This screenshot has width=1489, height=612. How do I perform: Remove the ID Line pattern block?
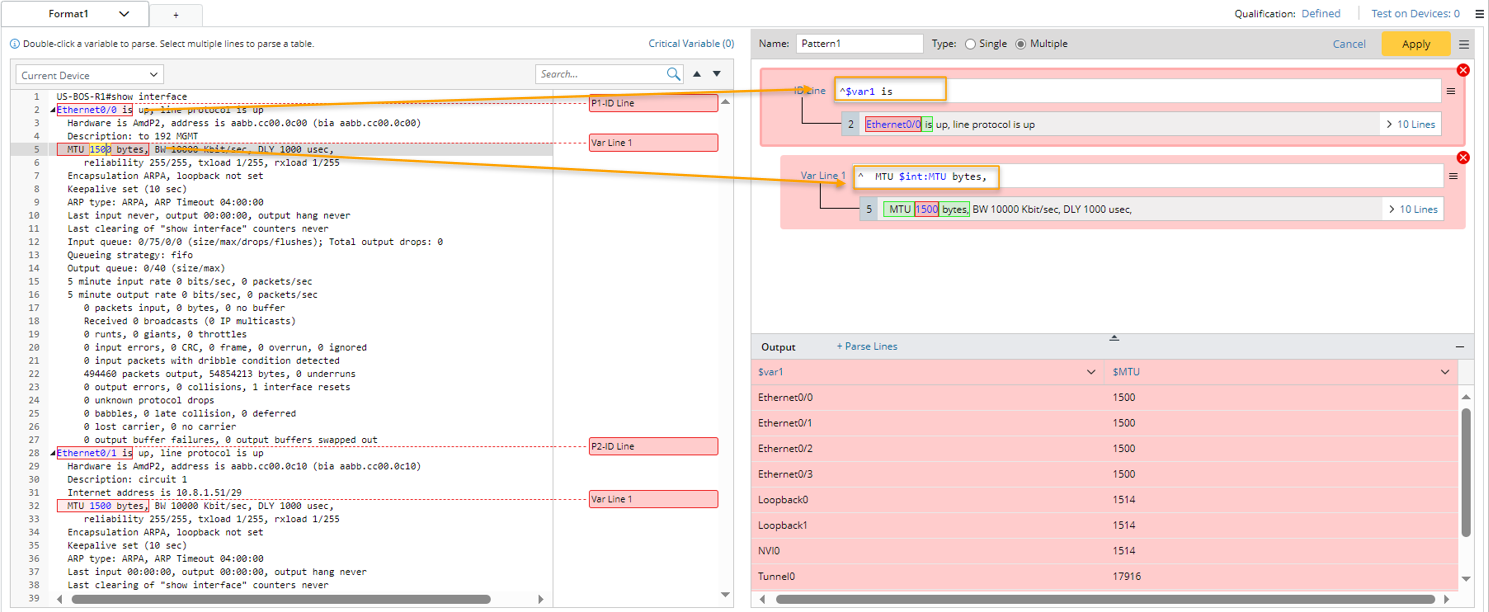coord(1463,70)
